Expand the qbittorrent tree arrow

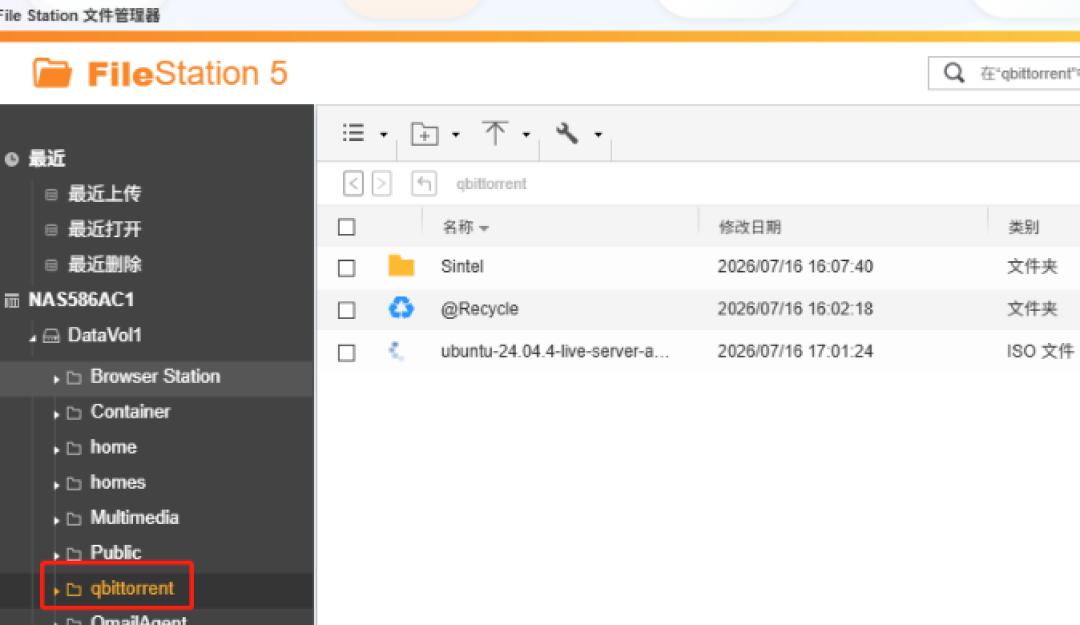56,591
